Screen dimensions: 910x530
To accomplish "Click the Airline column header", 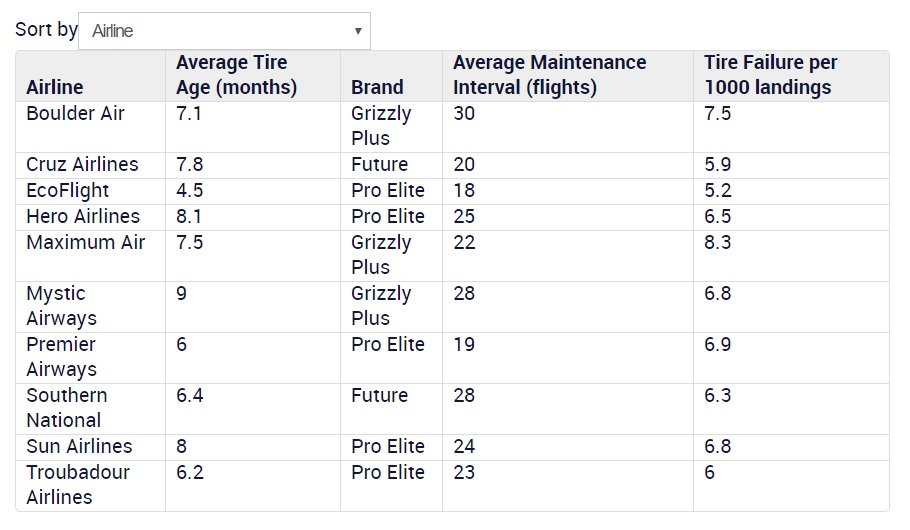I will click(55, 87).
